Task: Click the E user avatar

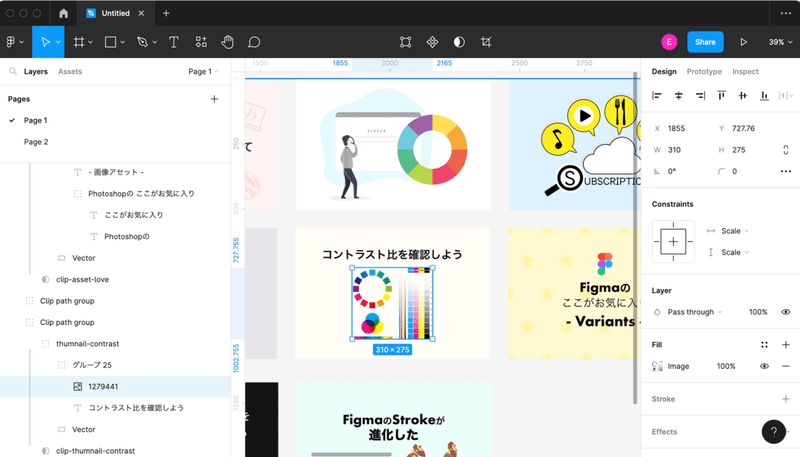Action: point(669,42)
